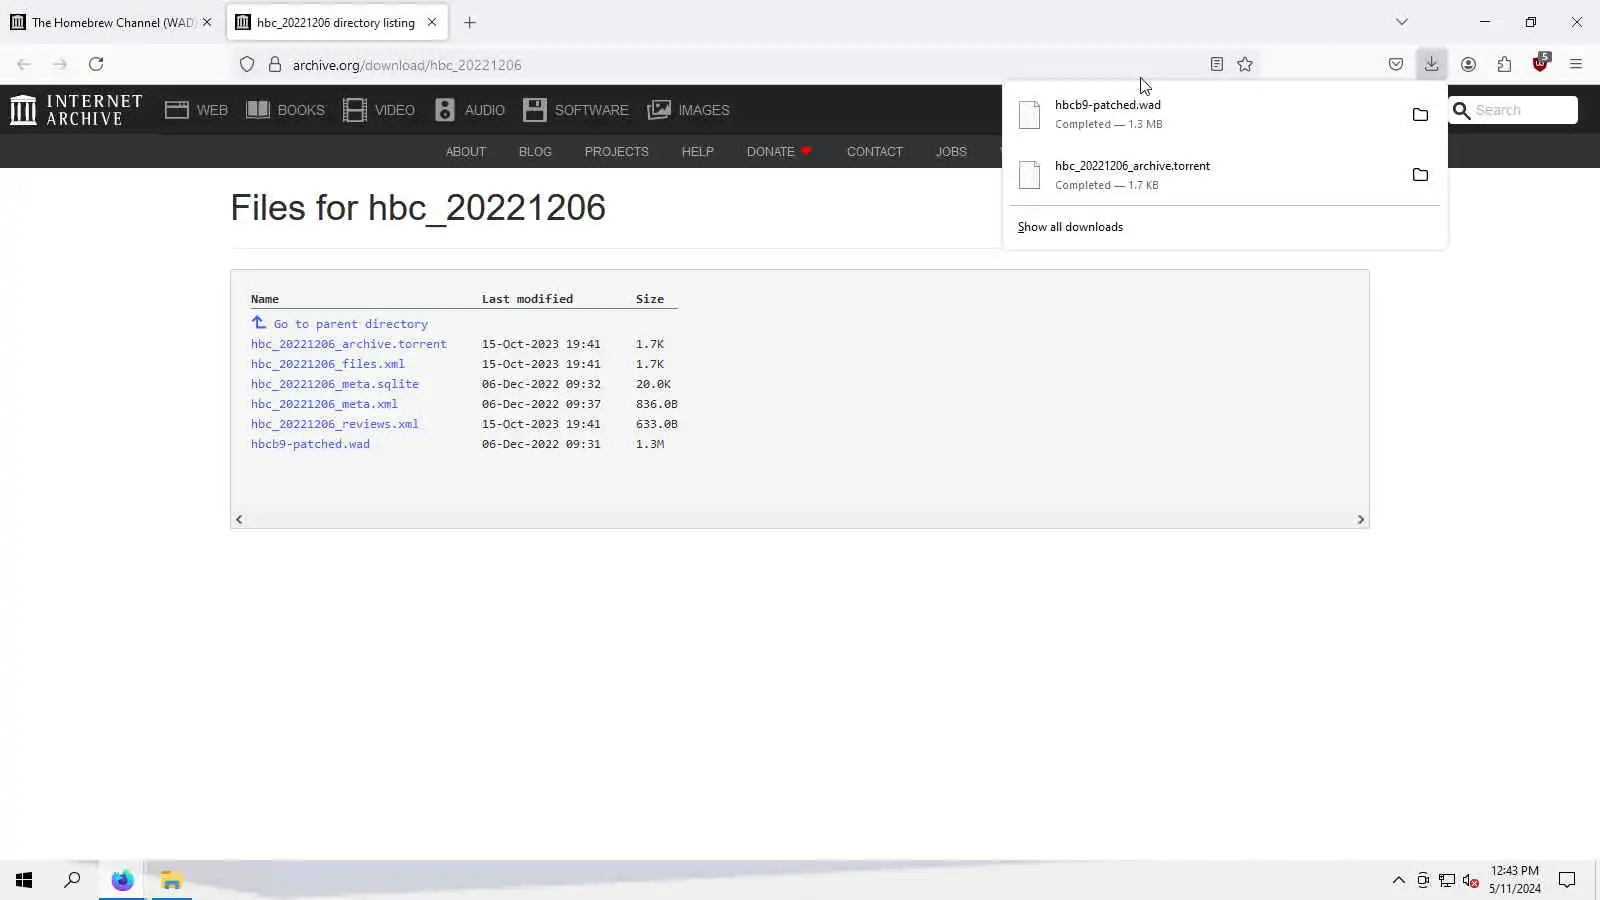Open hbc_20221206_reviews.xml link
The width and height of the screenshot is (1600, 900).
[335, 424]
